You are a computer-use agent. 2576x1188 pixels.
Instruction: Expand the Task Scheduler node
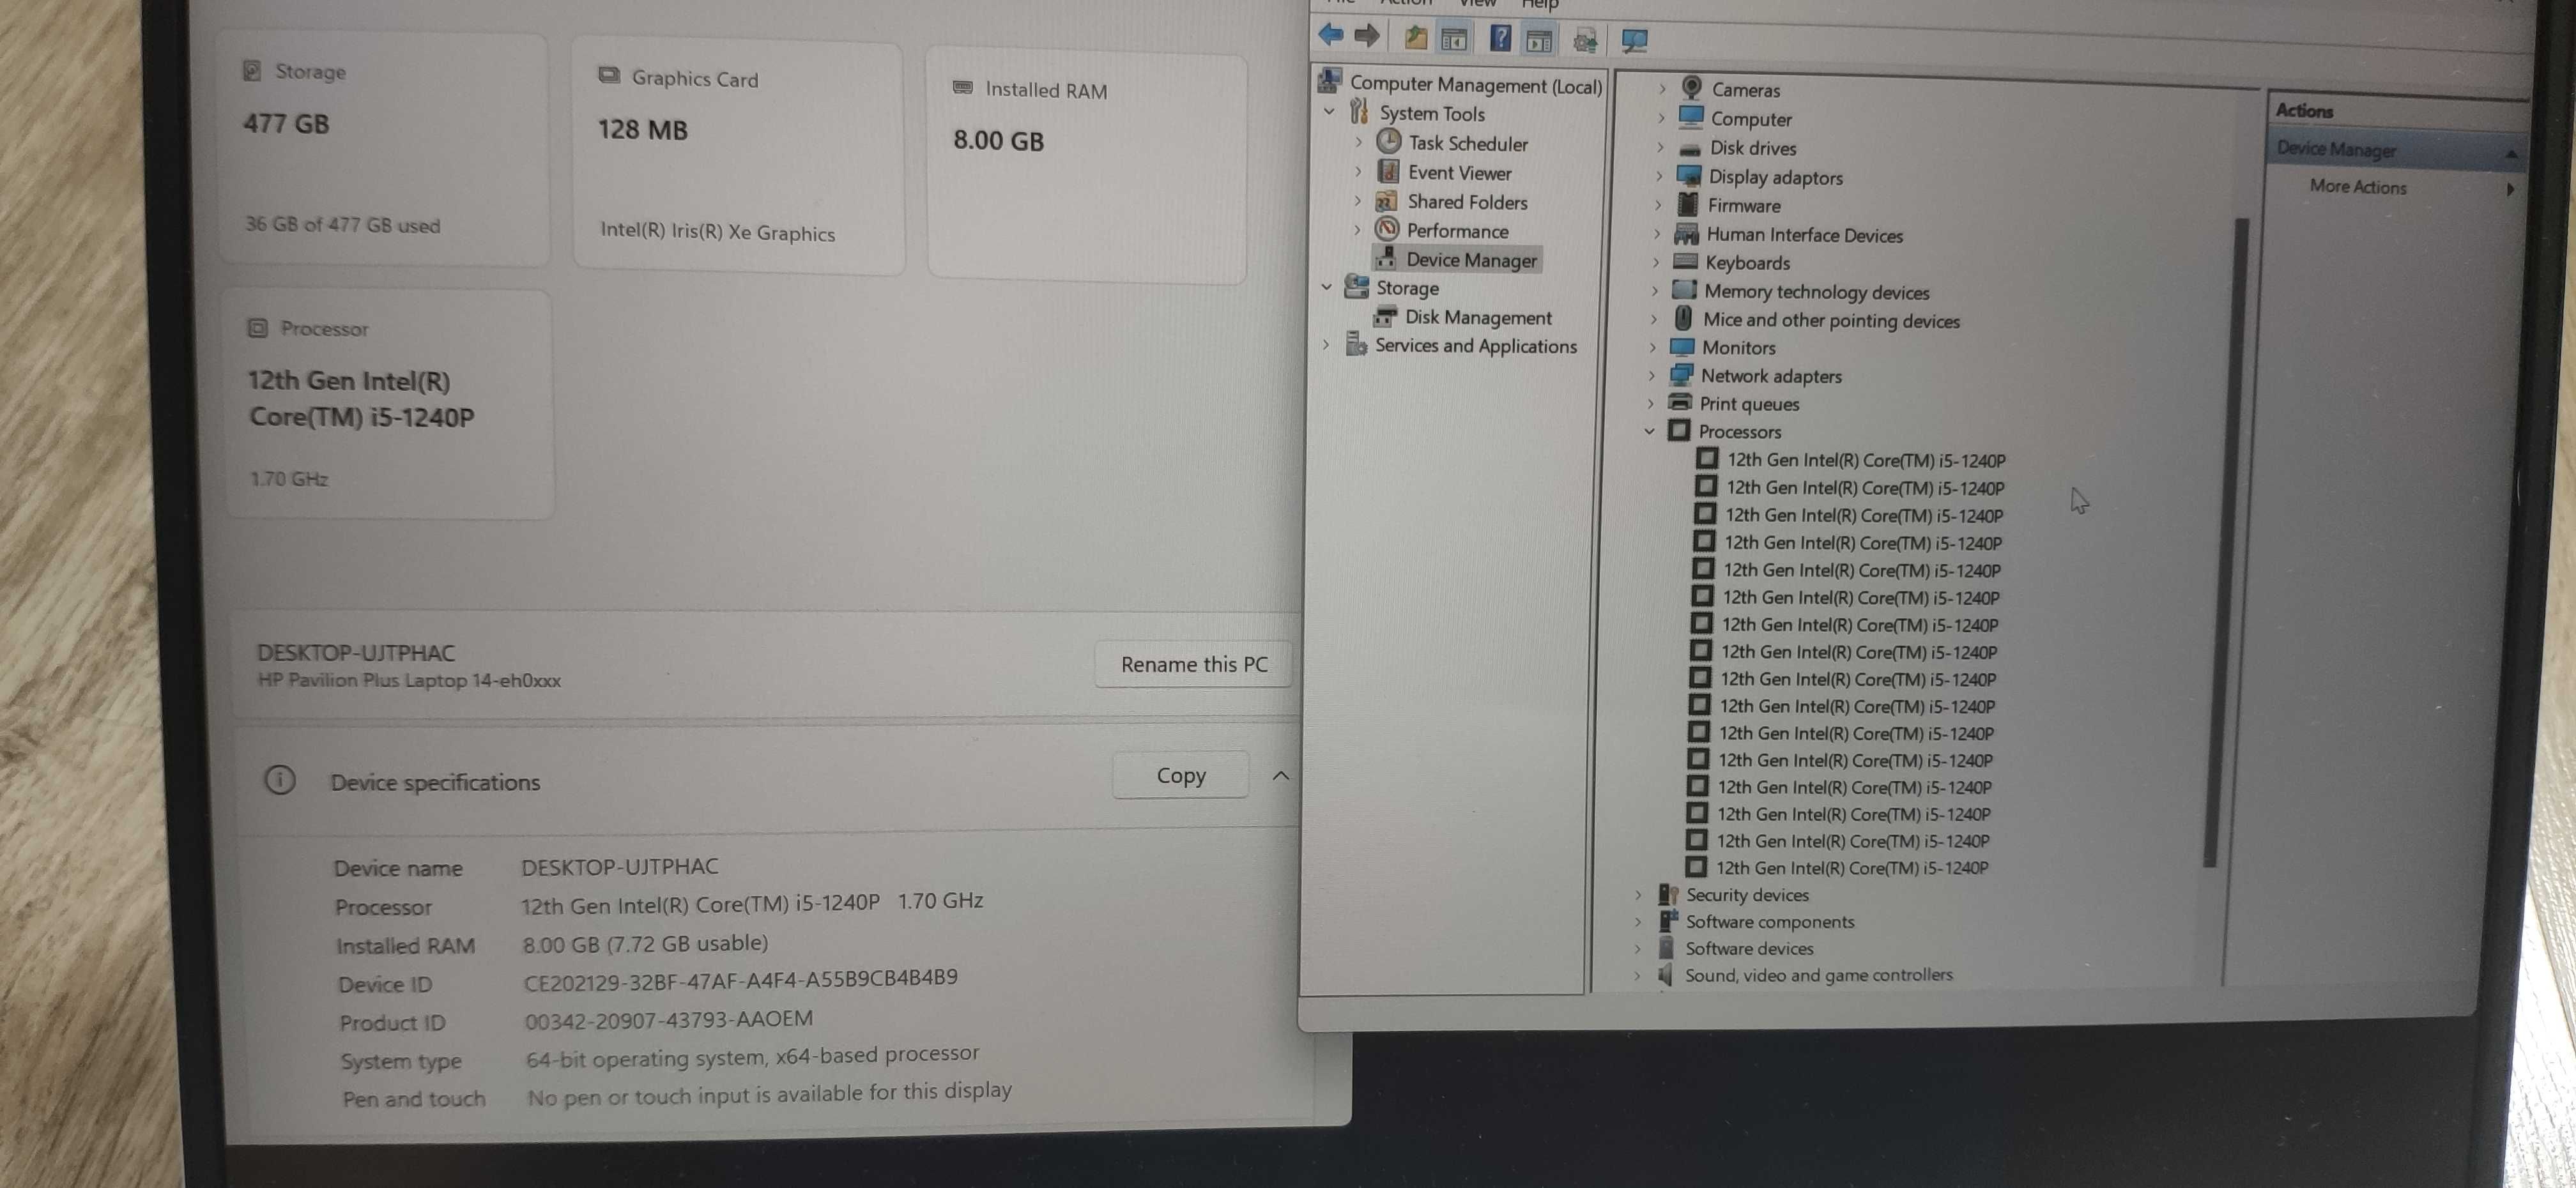[1358, 143]
